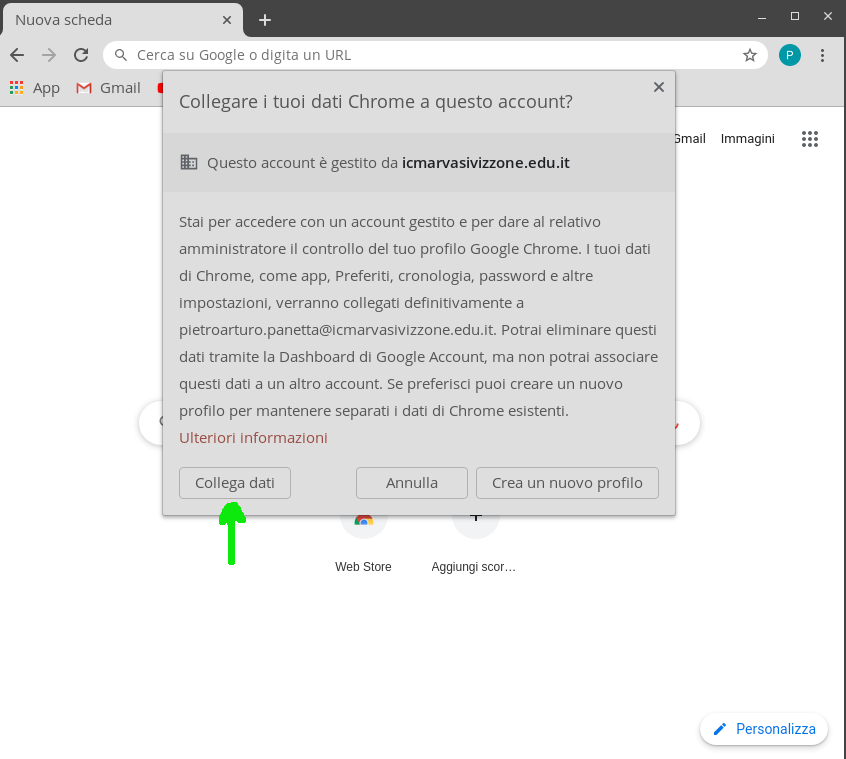This screenshot has height=759, width=846.
Task: Open Chrome's three-dot menu
Action: 823,55
